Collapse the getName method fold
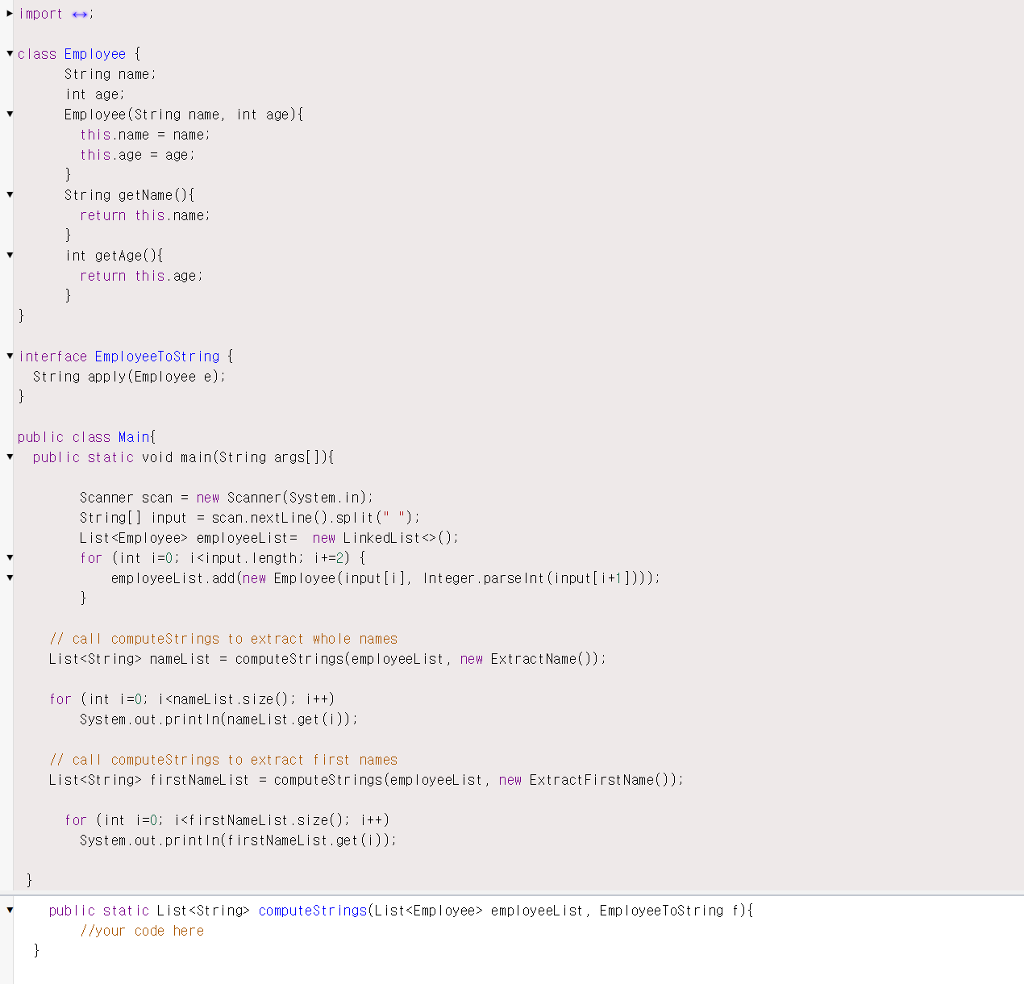The height and width of the screenshot is (984, 1024). [x=8, y=195]
